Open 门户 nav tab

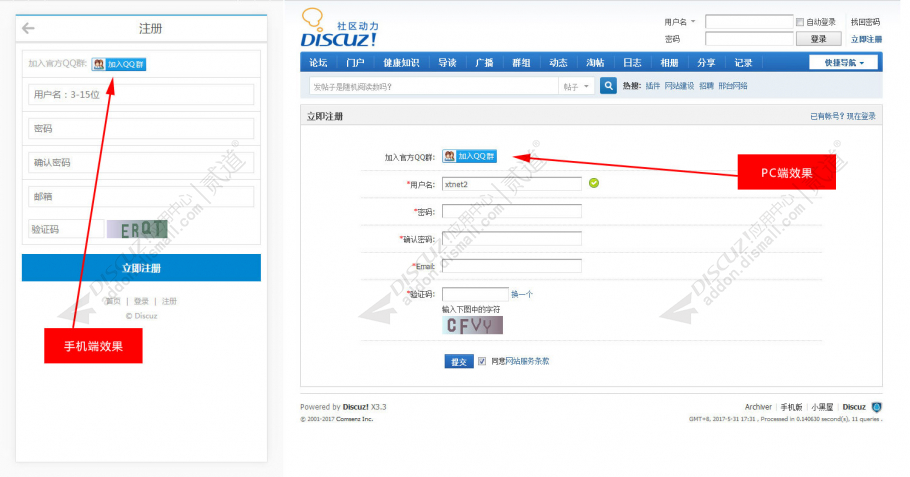coord(355,63)
